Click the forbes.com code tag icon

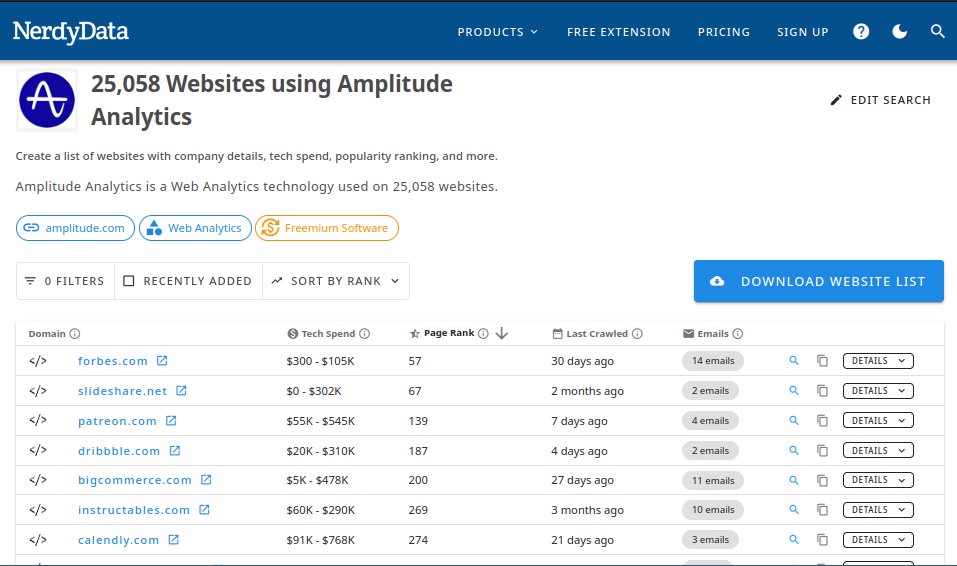38,360
